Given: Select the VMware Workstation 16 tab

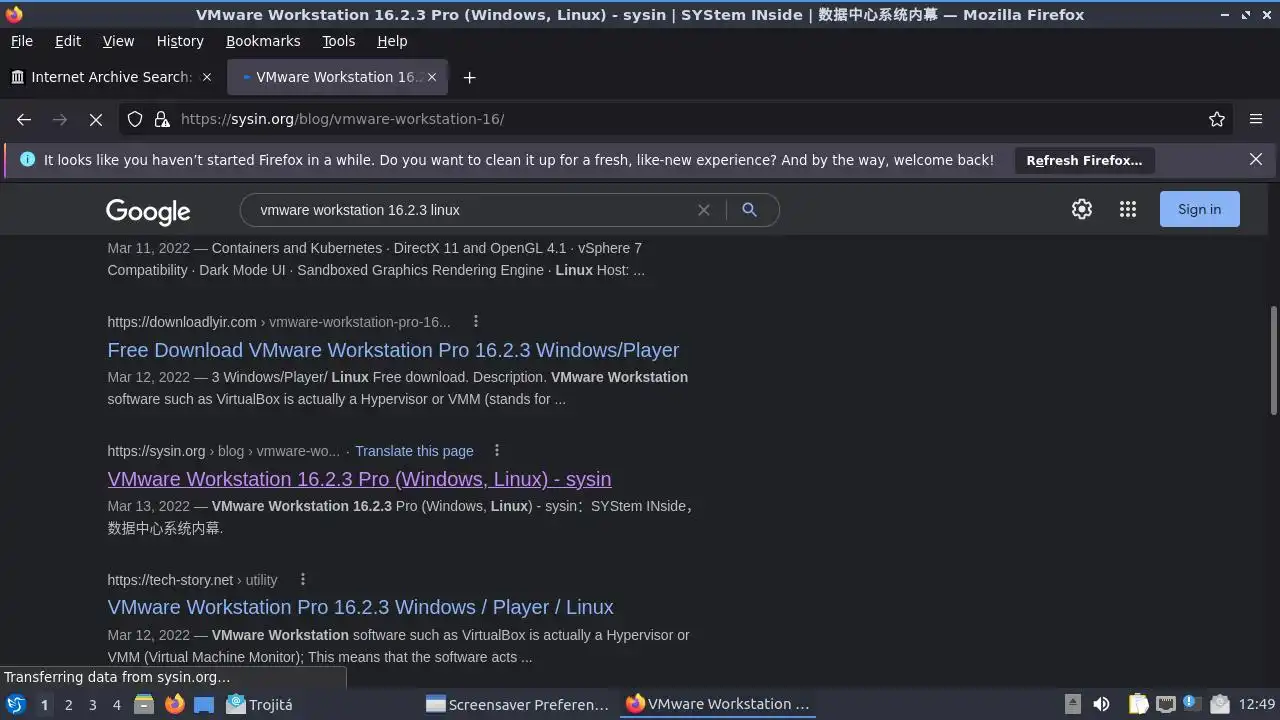Looking at the screenshot, I should pyautogui.click(x=337, y=77).
